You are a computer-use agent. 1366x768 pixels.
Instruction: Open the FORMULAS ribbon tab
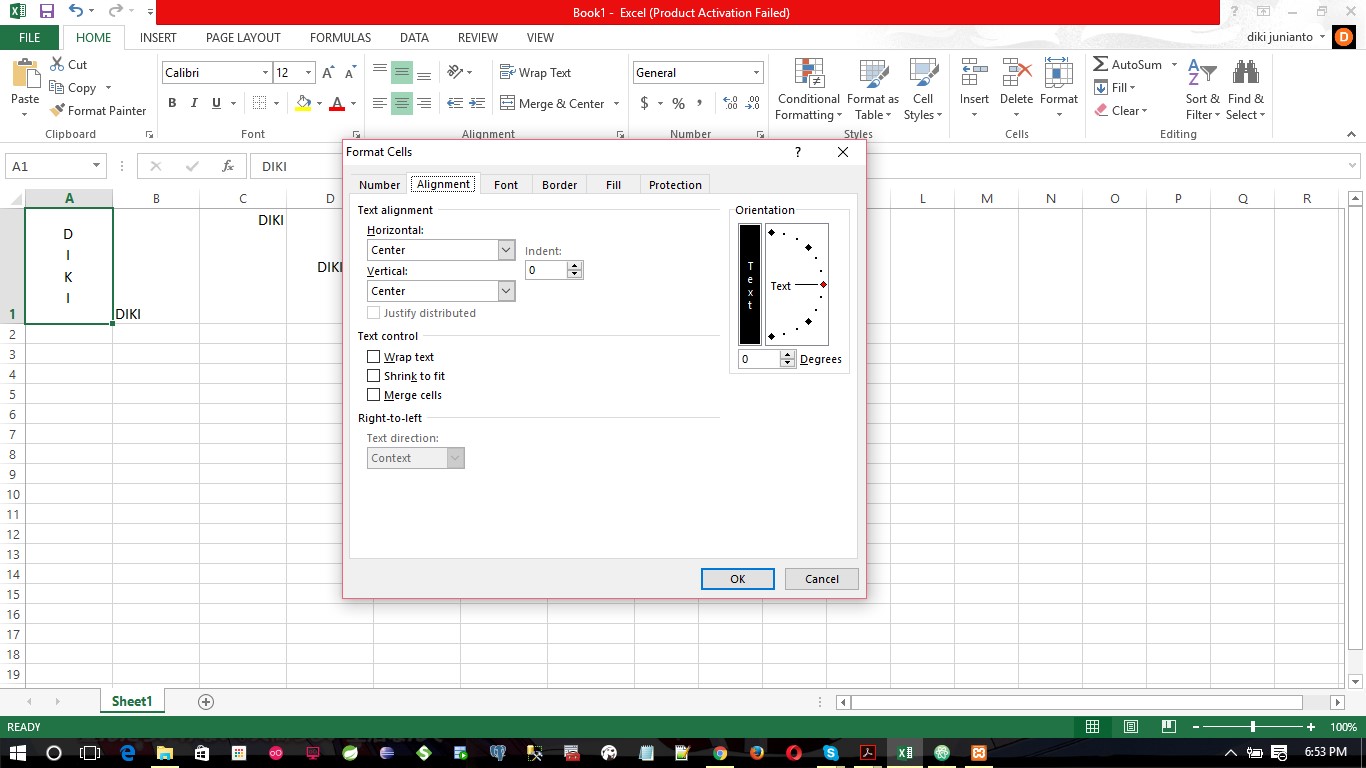(x=339, y=38)
